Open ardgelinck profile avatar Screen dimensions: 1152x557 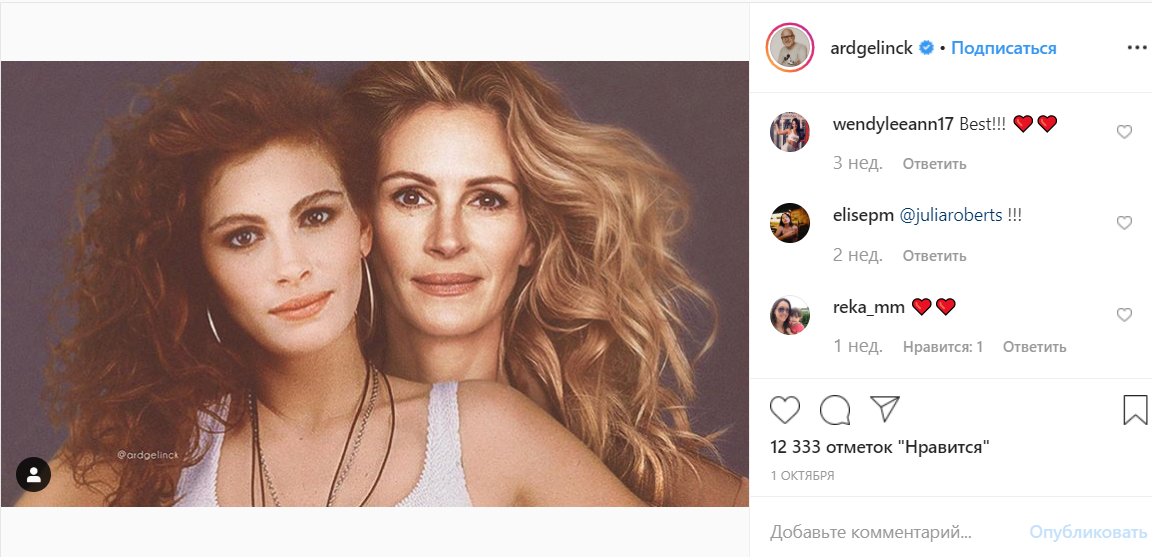tap(790, 48)
